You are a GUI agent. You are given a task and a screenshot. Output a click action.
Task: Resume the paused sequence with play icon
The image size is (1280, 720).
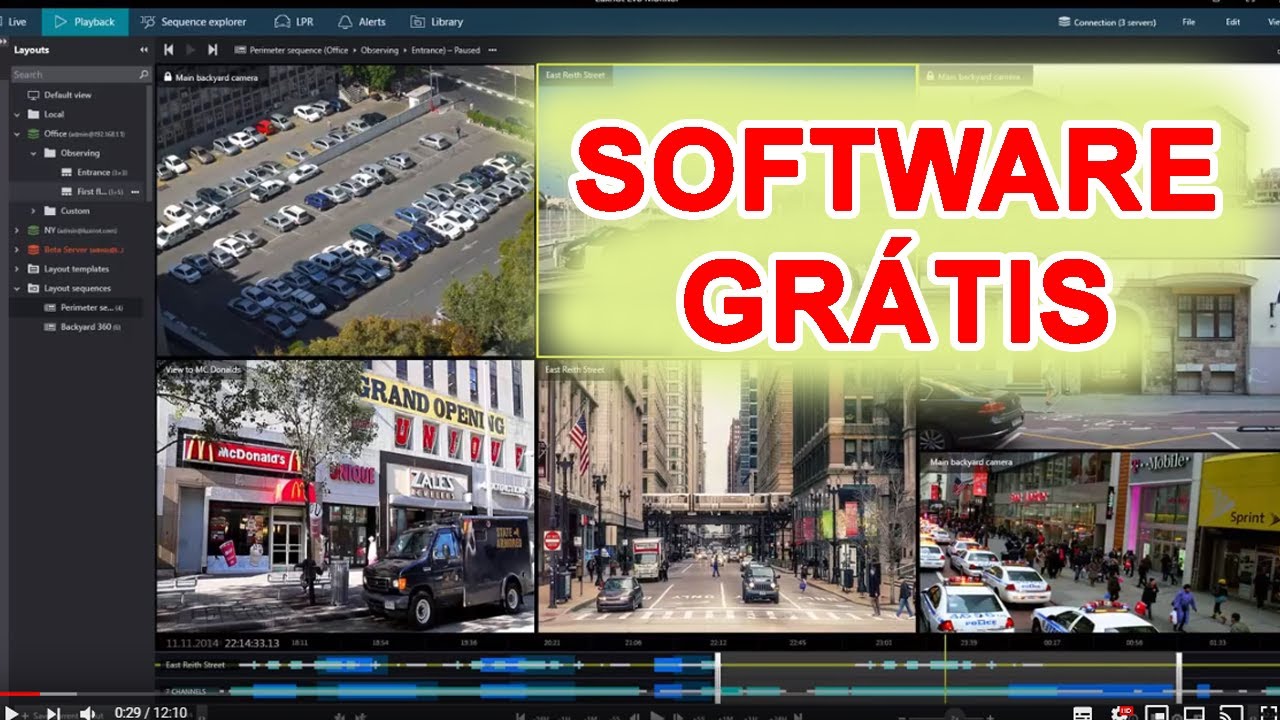(190, 49)
